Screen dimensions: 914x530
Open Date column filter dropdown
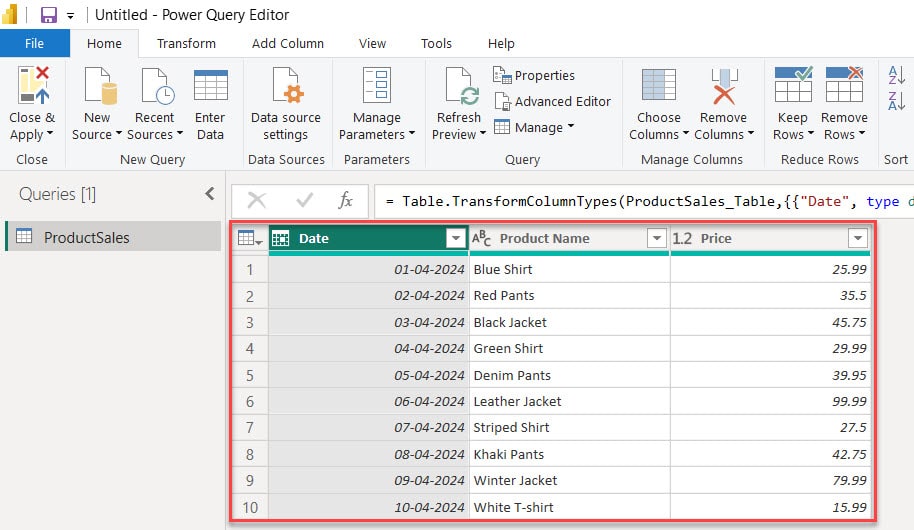coord(455,238)
